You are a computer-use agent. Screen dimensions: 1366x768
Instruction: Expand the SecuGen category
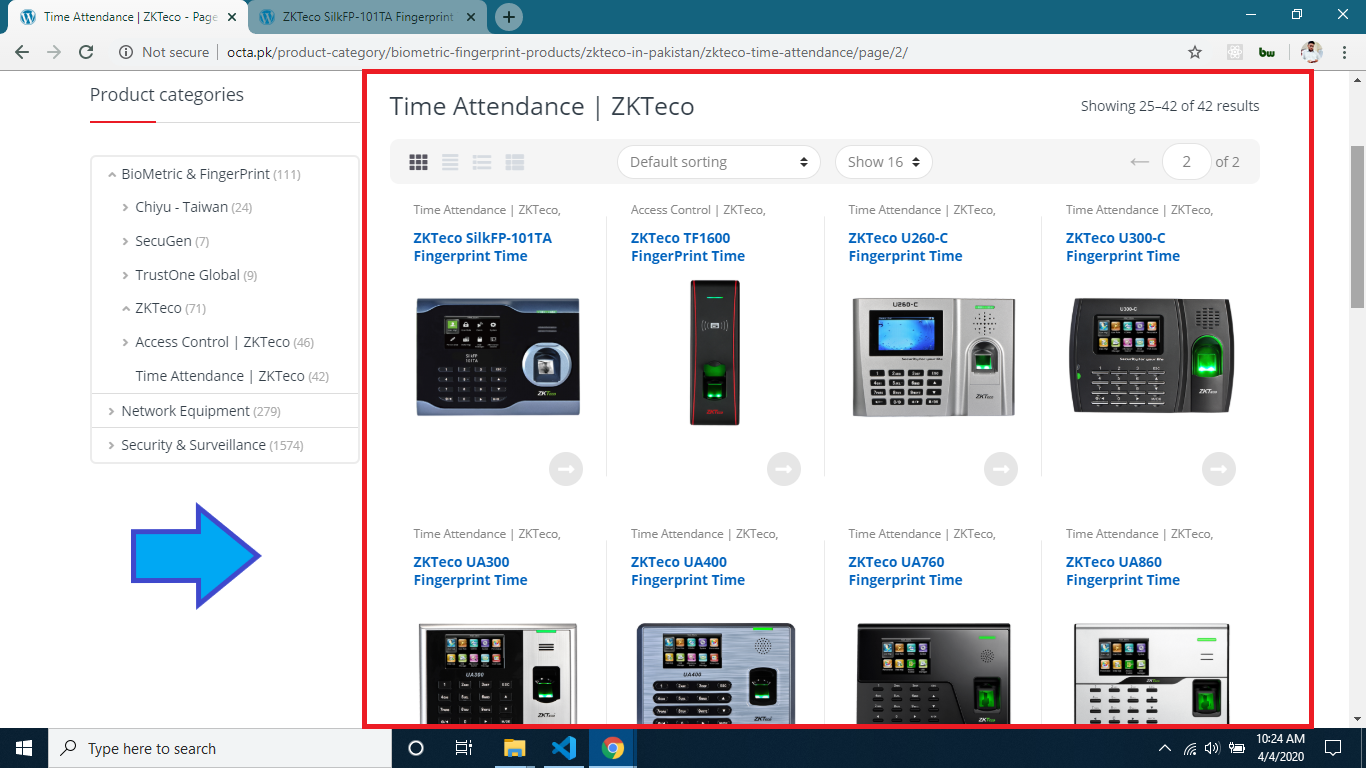point(125,242)
